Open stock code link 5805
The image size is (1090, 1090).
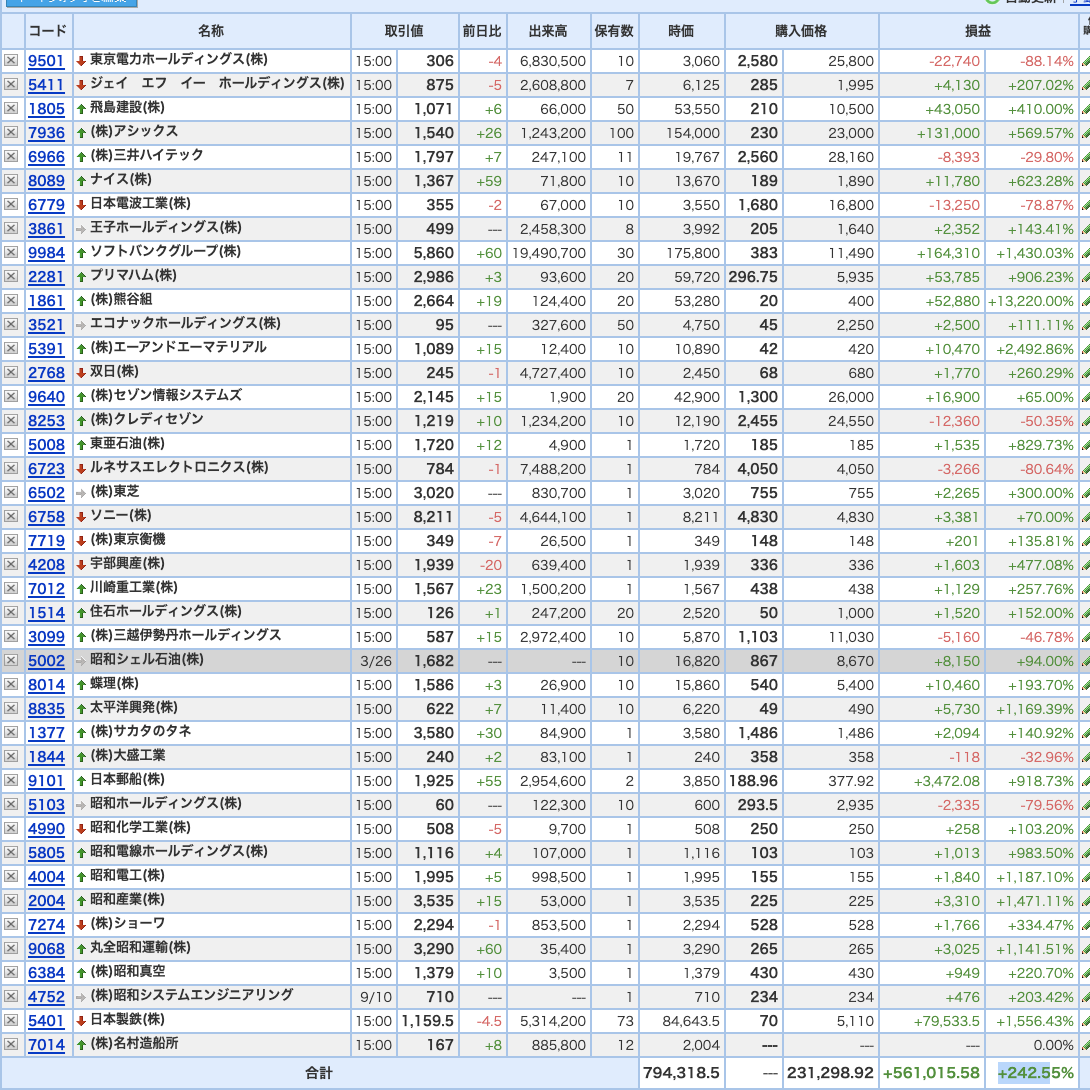(46, 853)
